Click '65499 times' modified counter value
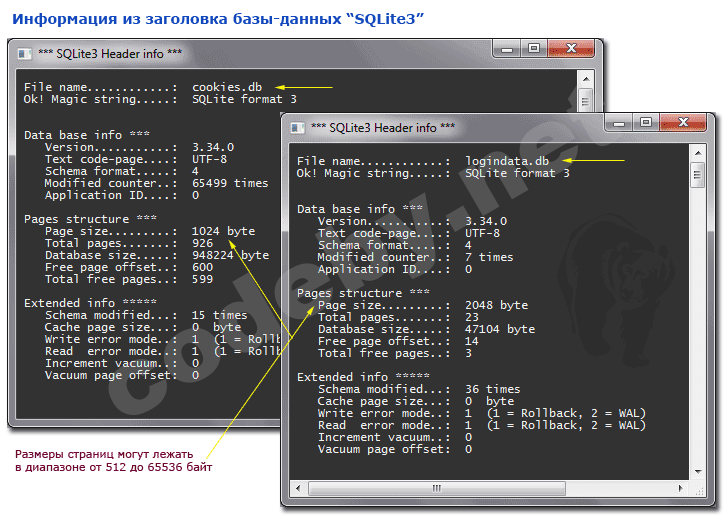The image size is (724, 516). [230, 183]
